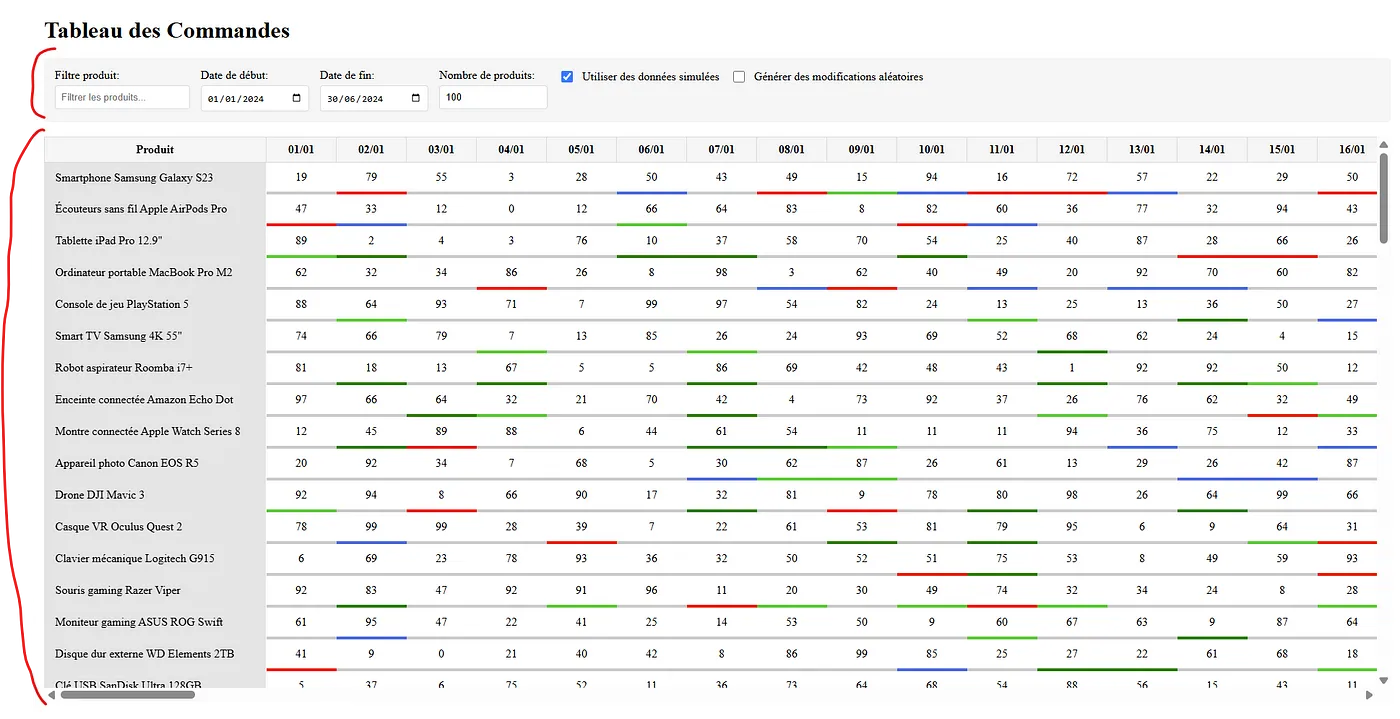Screen dimensions: 1400x719
Task: Click the Date de début date field
Action: 245,98
